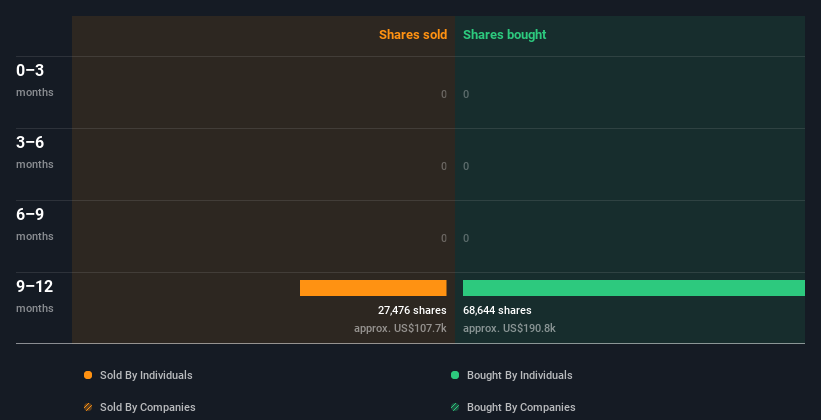Select the 9–12 months row label

pos(34,296)
